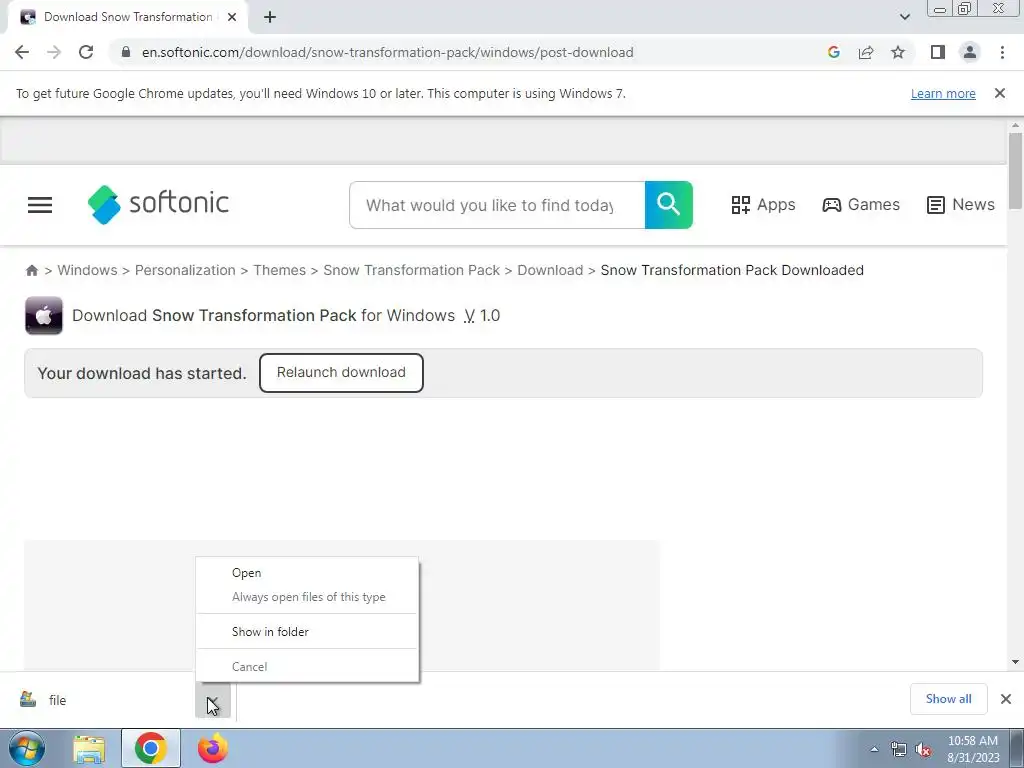Click Show all downloads
The height and width of the screenshot is (768, 1024).
[948, 699]
